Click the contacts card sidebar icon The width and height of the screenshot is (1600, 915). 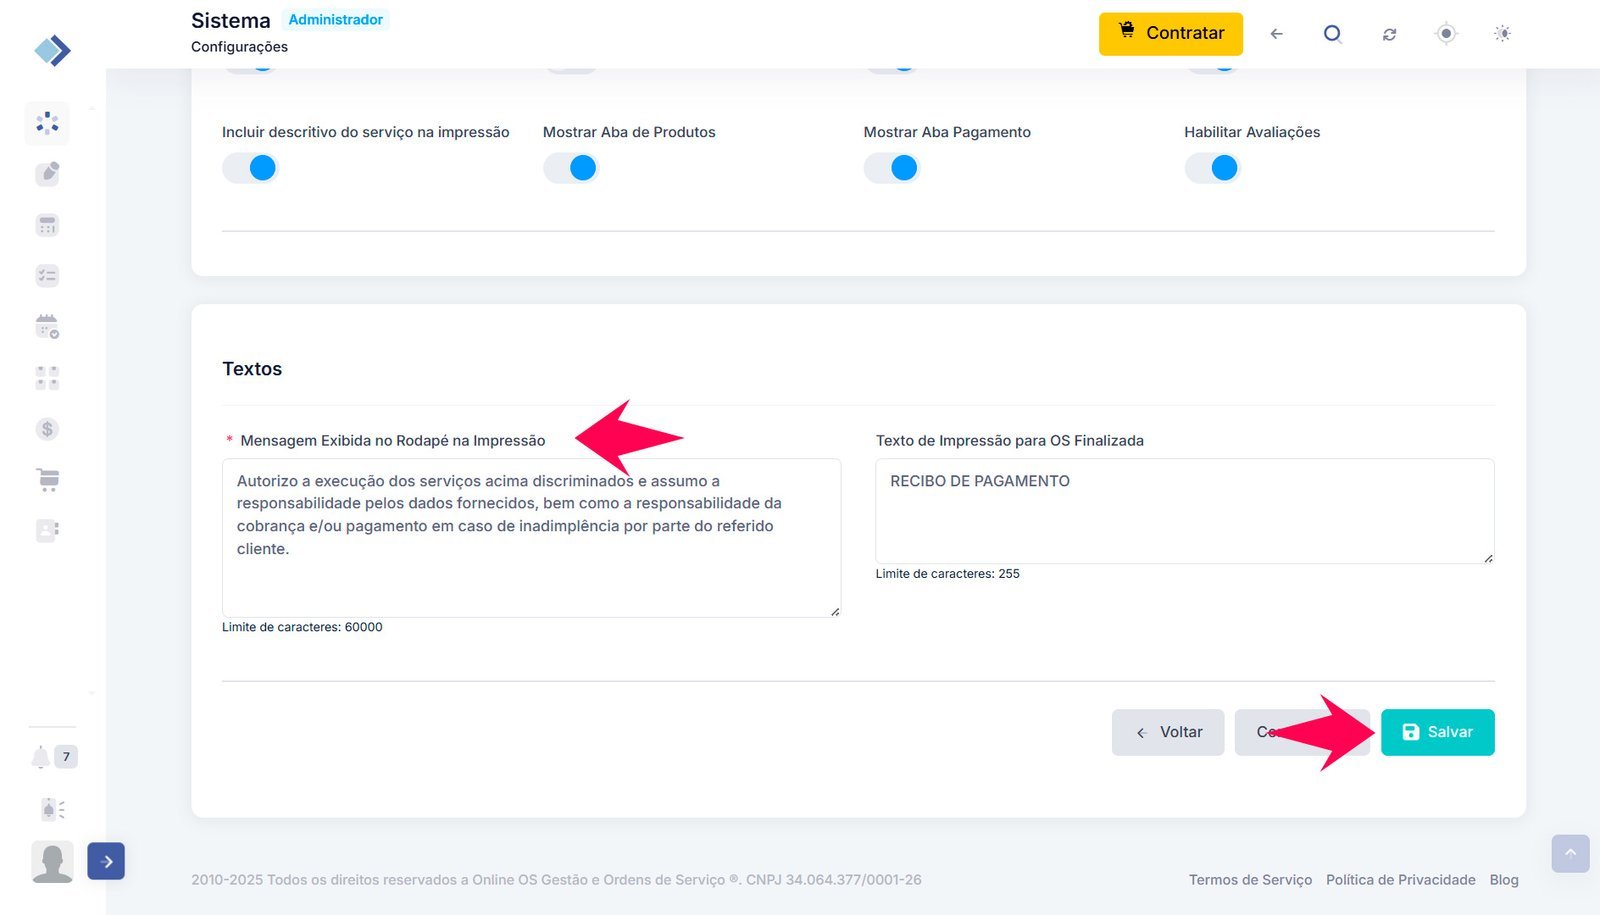(x=47, y=530)
